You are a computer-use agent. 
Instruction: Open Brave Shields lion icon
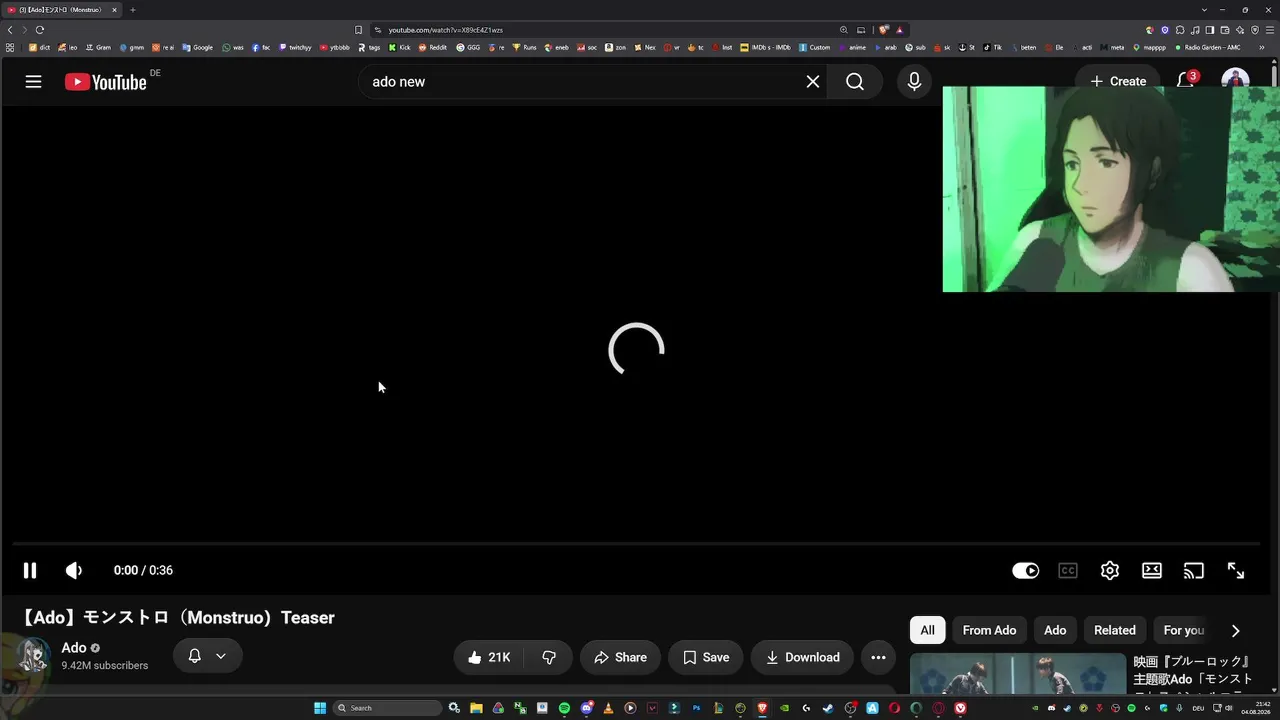(884, 30)
